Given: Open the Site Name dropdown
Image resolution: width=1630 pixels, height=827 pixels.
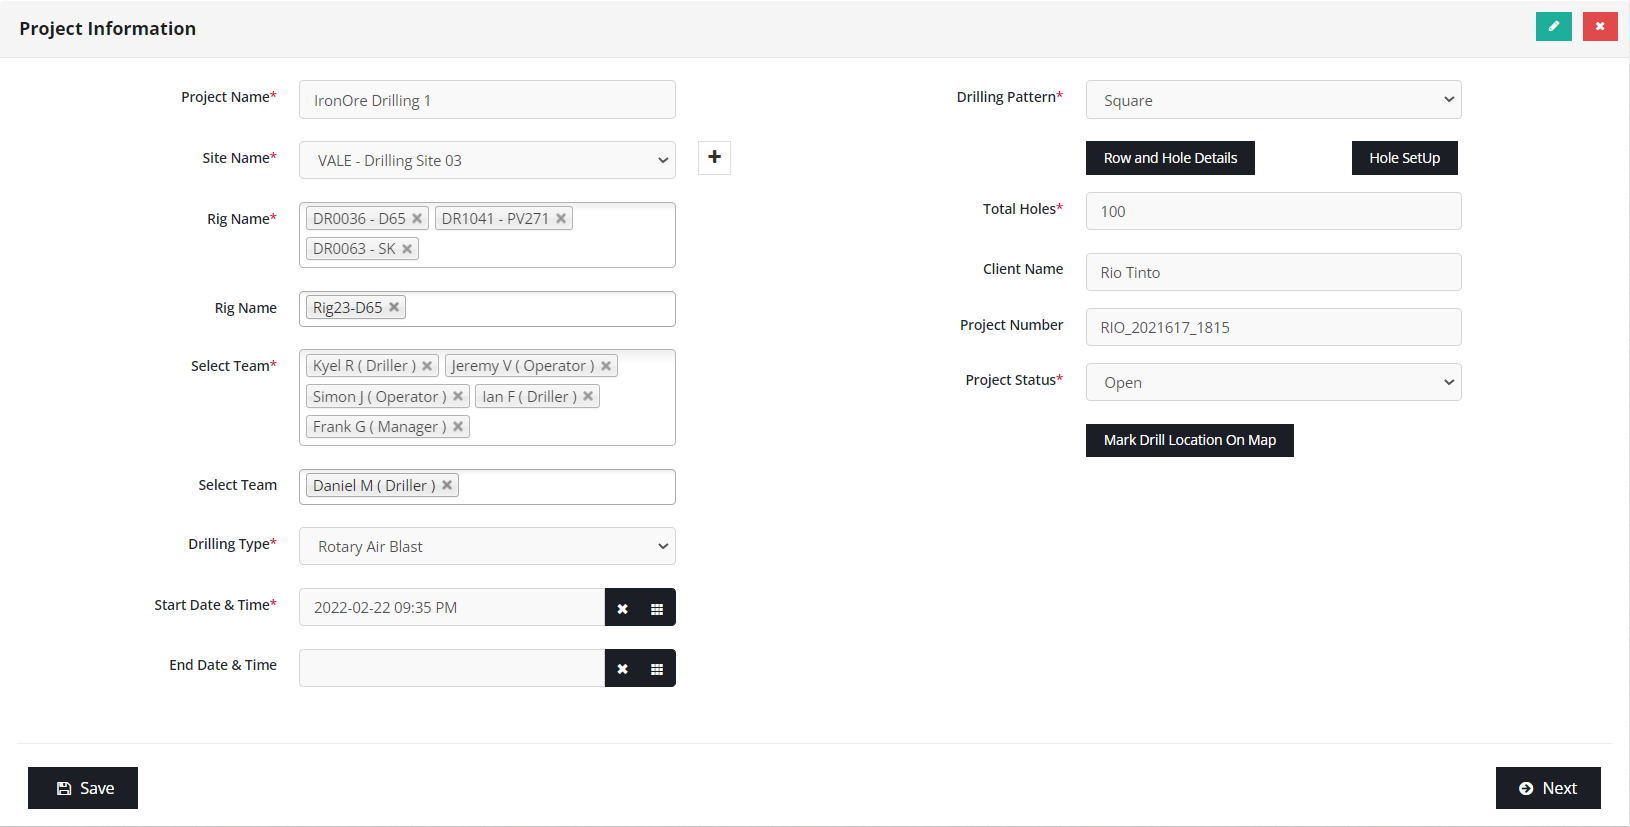Looking at the screenshot, I should (x=487, y=160).
